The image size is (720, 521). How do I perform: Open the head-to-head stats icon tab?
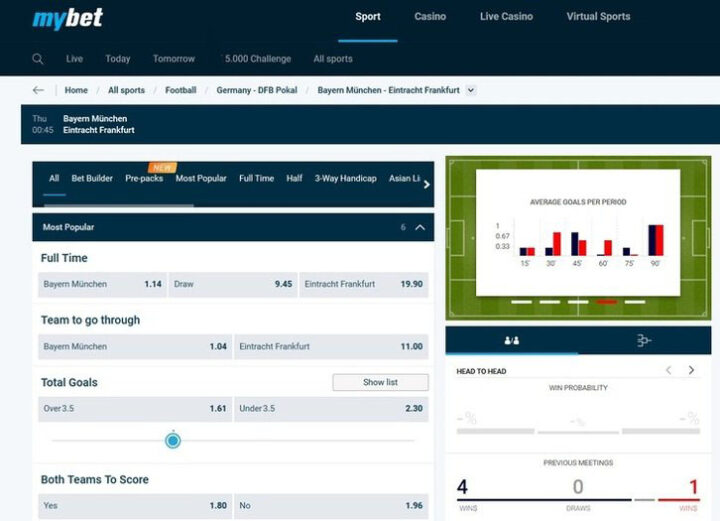point(511,340)
